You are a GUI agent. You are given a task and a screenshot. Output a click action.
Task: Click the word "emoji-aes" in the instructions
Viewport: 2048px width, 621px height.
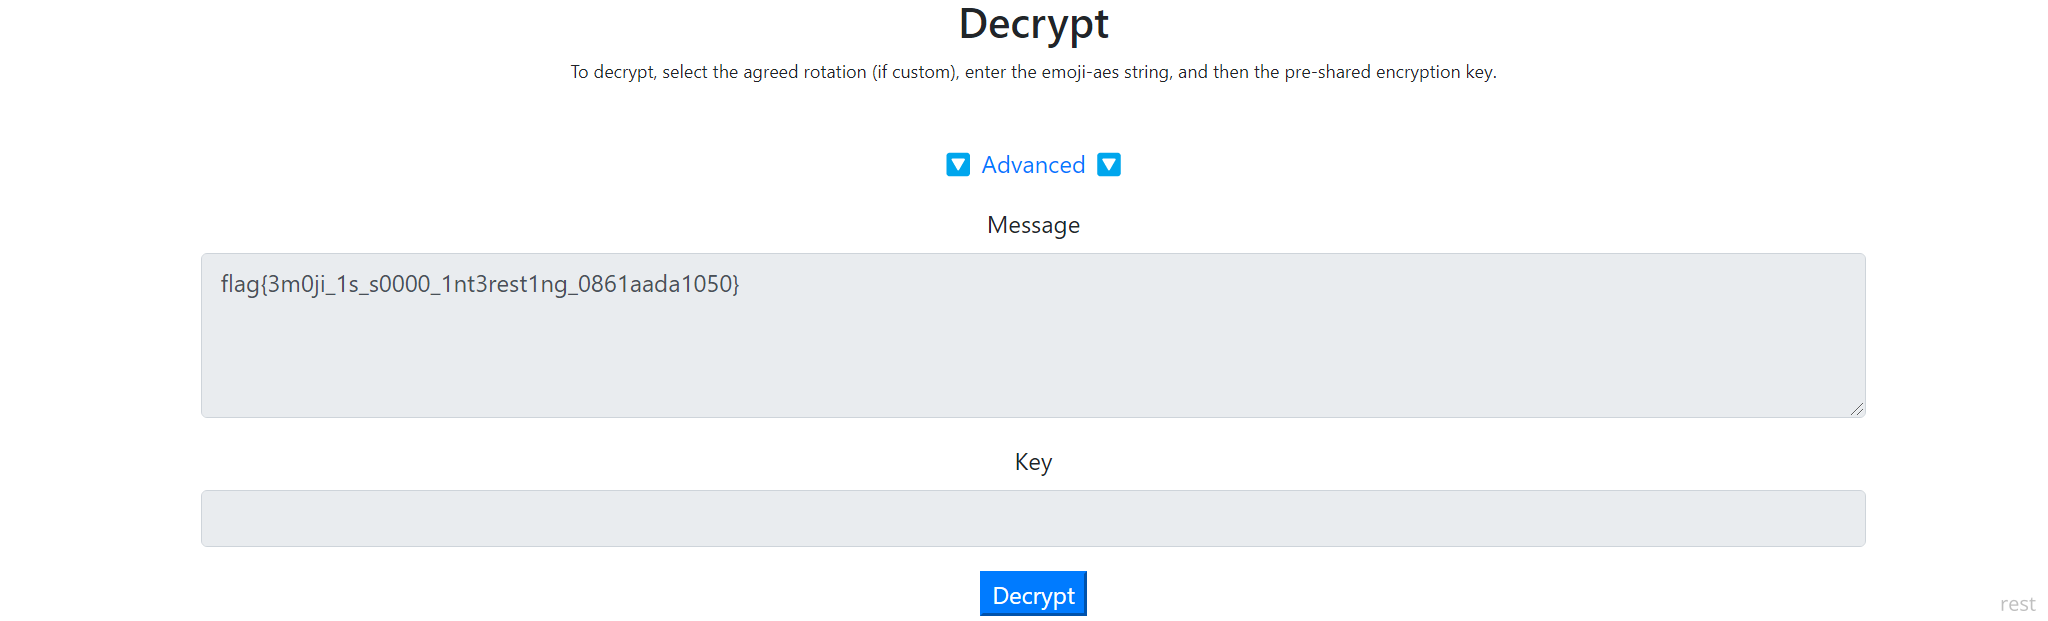[1080, 72]
